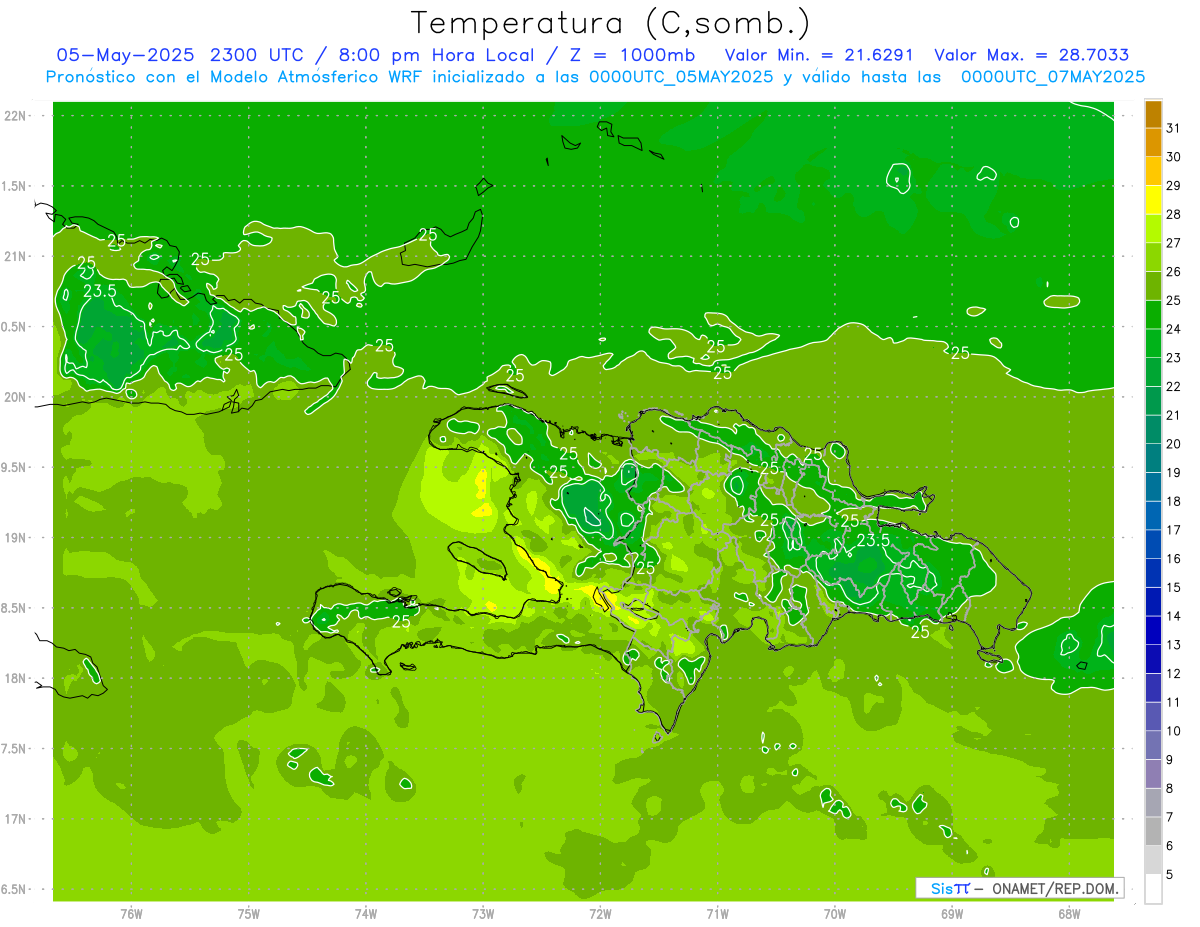Screen dimensions: 1200x927
Task: Click the purple swatch between 8 and 9
Action: click(x=1153, y=774)
